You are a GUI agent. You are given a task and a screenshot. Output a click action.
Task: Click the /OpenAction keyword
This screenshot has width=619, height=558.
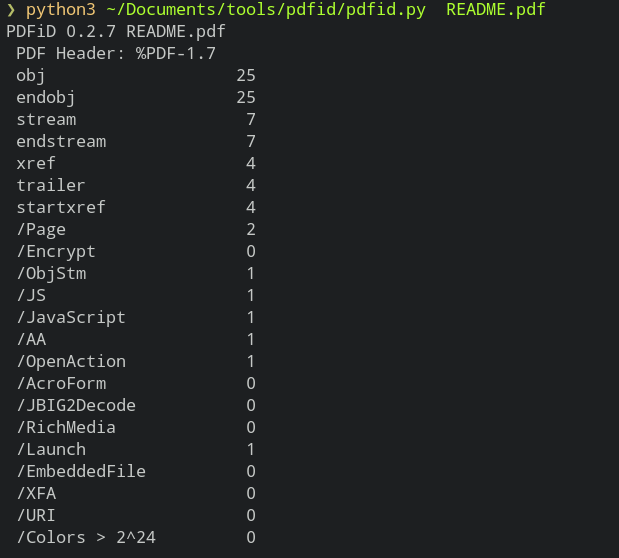tap(71, 362)
